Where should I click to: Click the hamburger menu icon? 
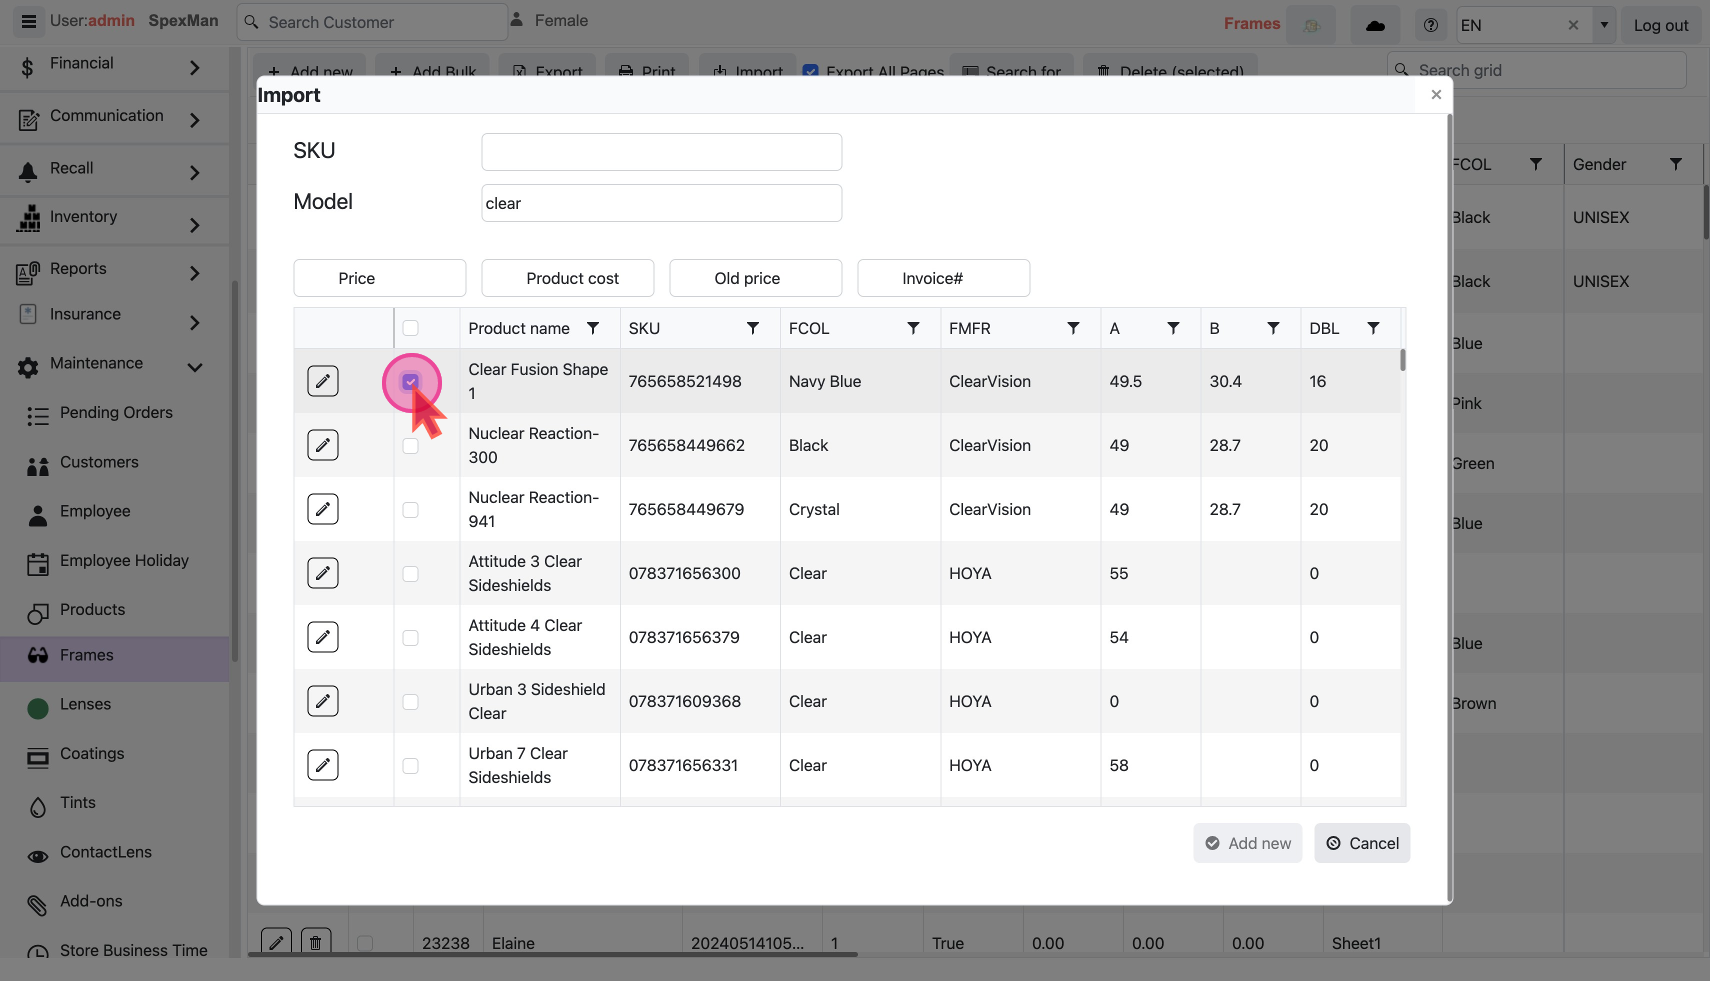(29, 21)
